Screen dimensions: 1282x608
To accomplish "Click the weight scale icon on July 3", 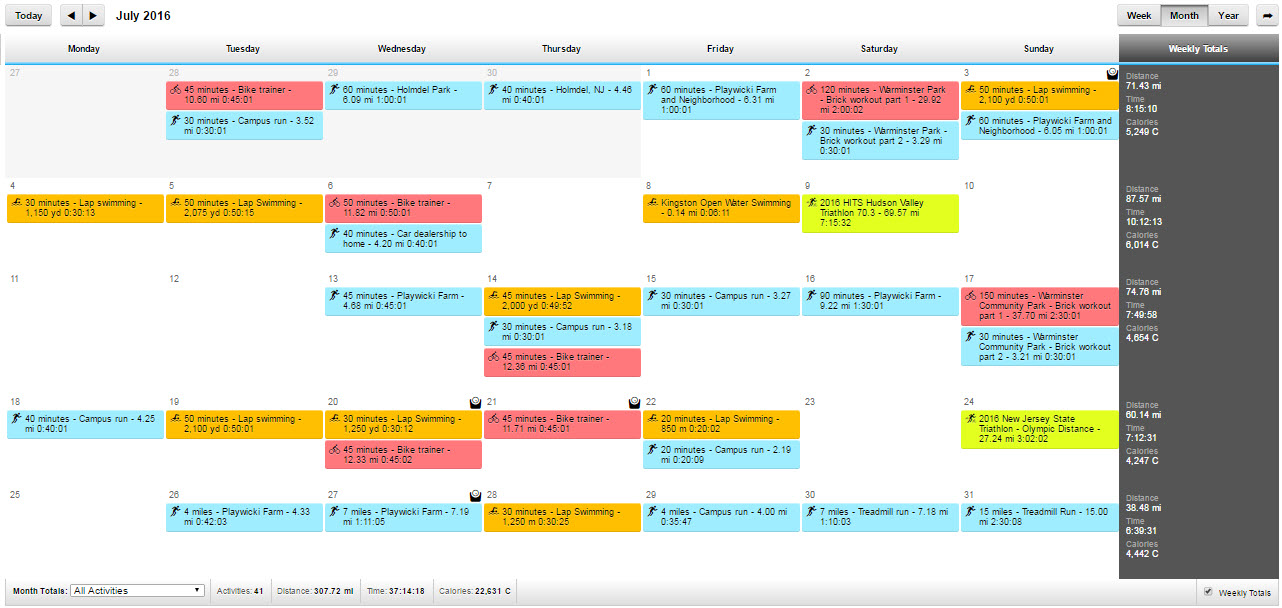I will 1112,73.
